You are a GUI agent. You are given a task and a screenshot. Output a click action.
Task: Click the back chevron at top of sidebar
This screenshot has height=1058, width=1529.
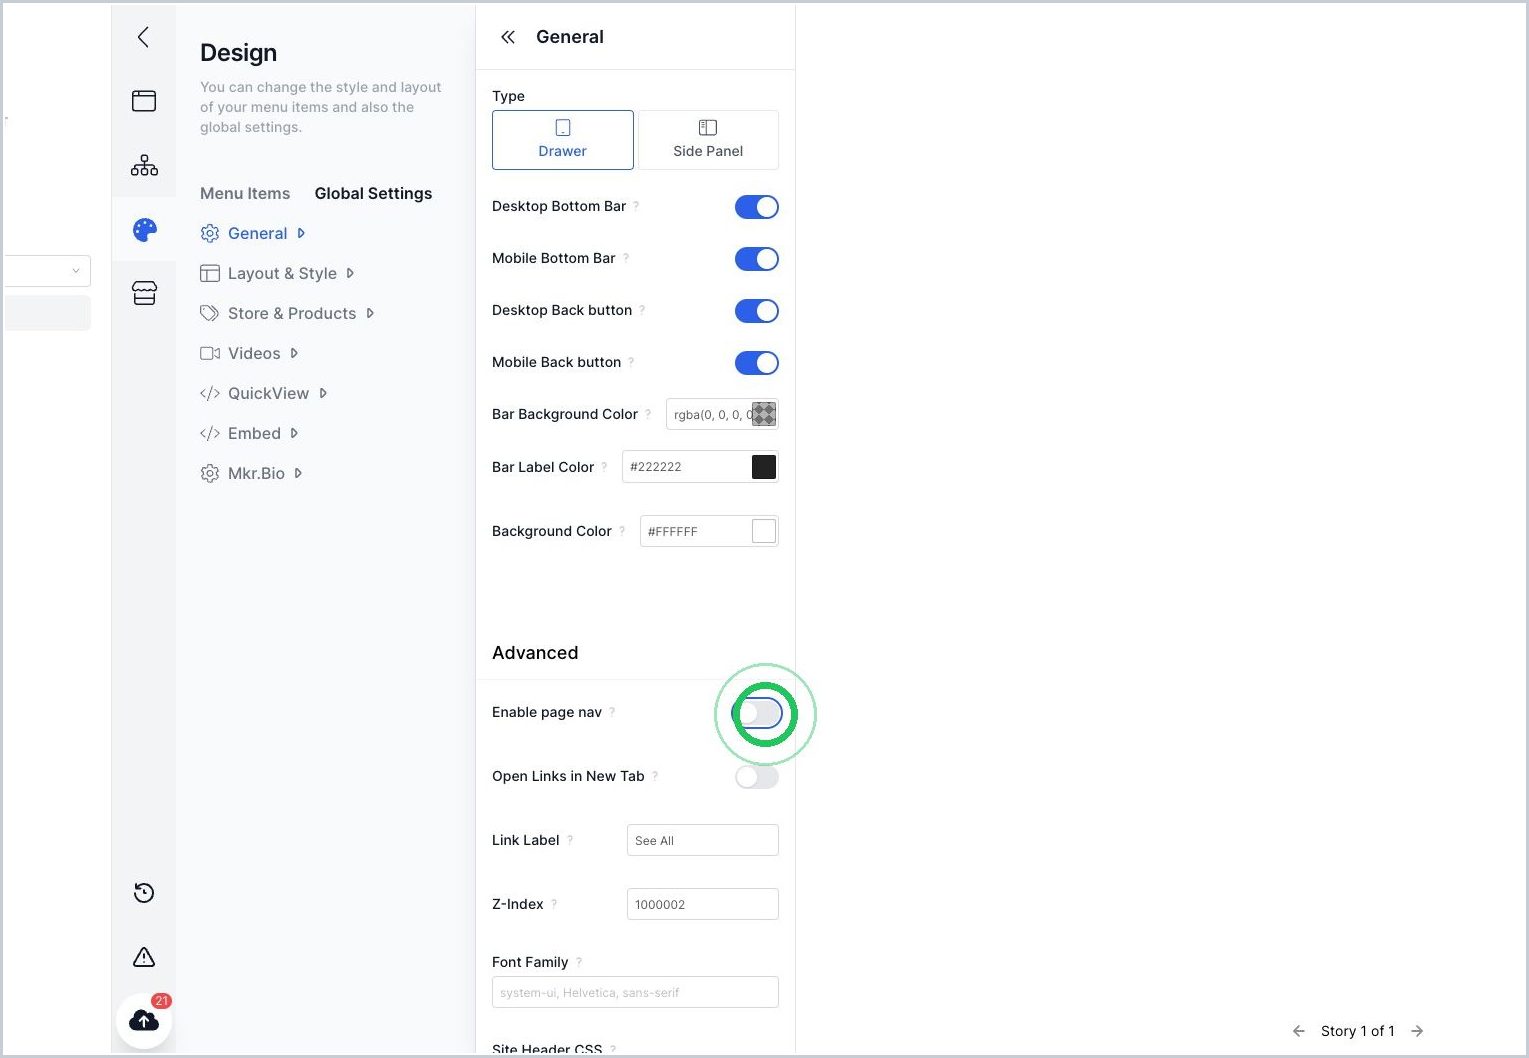tap(143, 37)
